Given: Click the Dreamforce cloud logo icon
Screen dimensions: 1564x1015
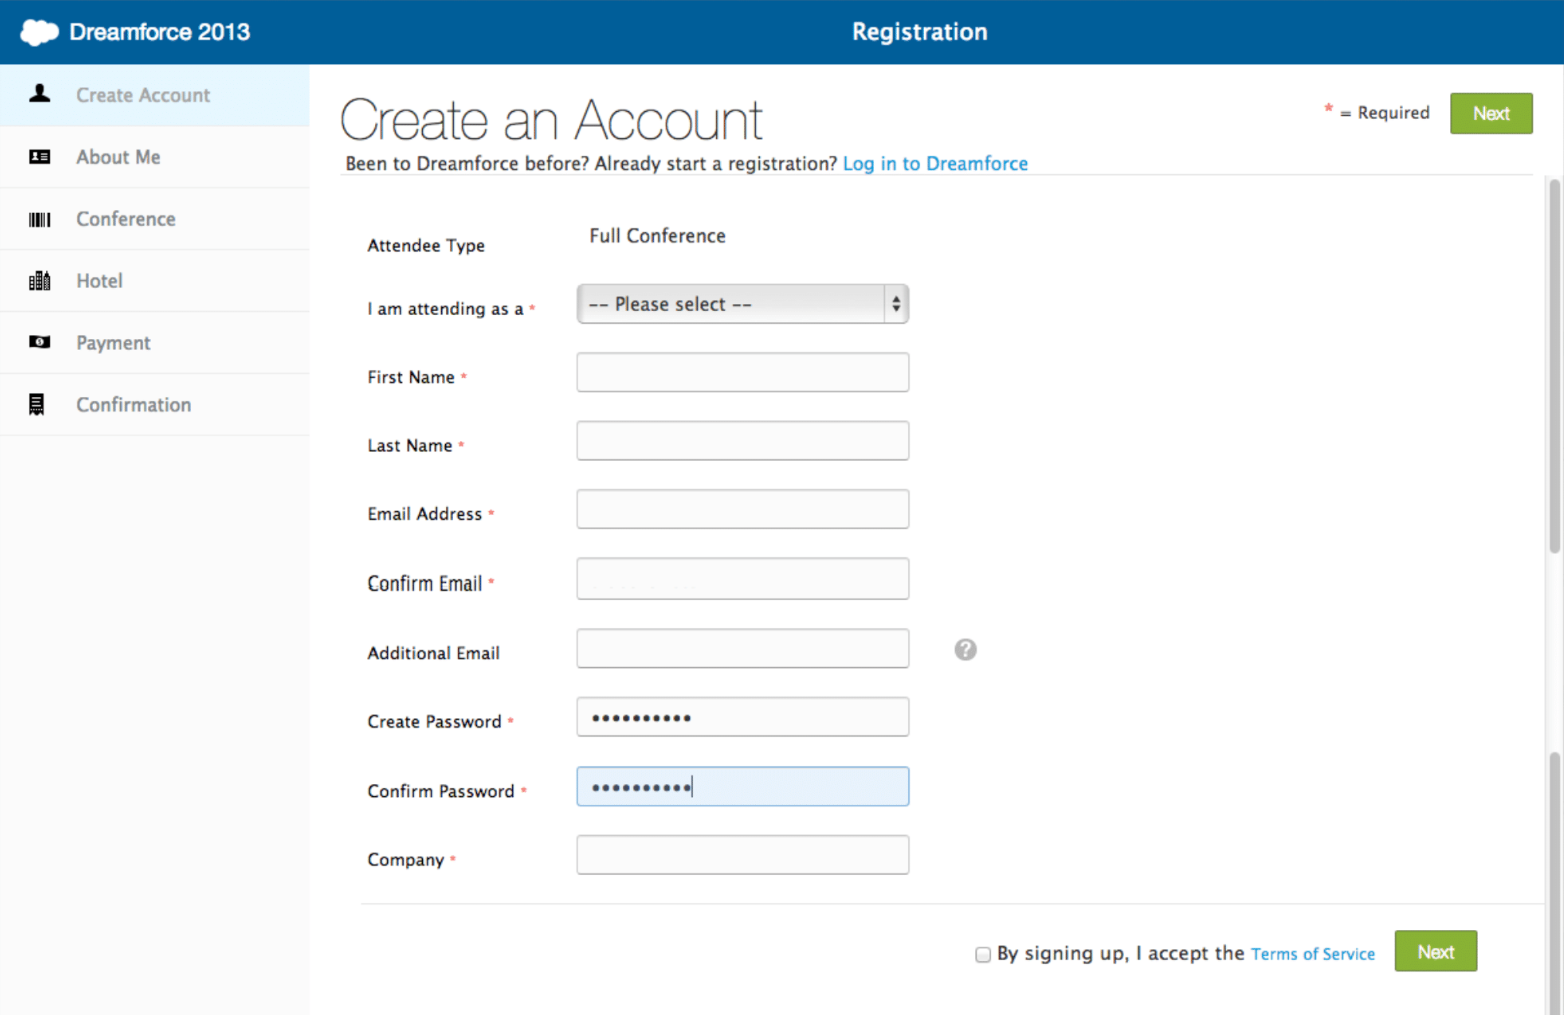Looking at the screenshot, I should click(x=40, y=32).
